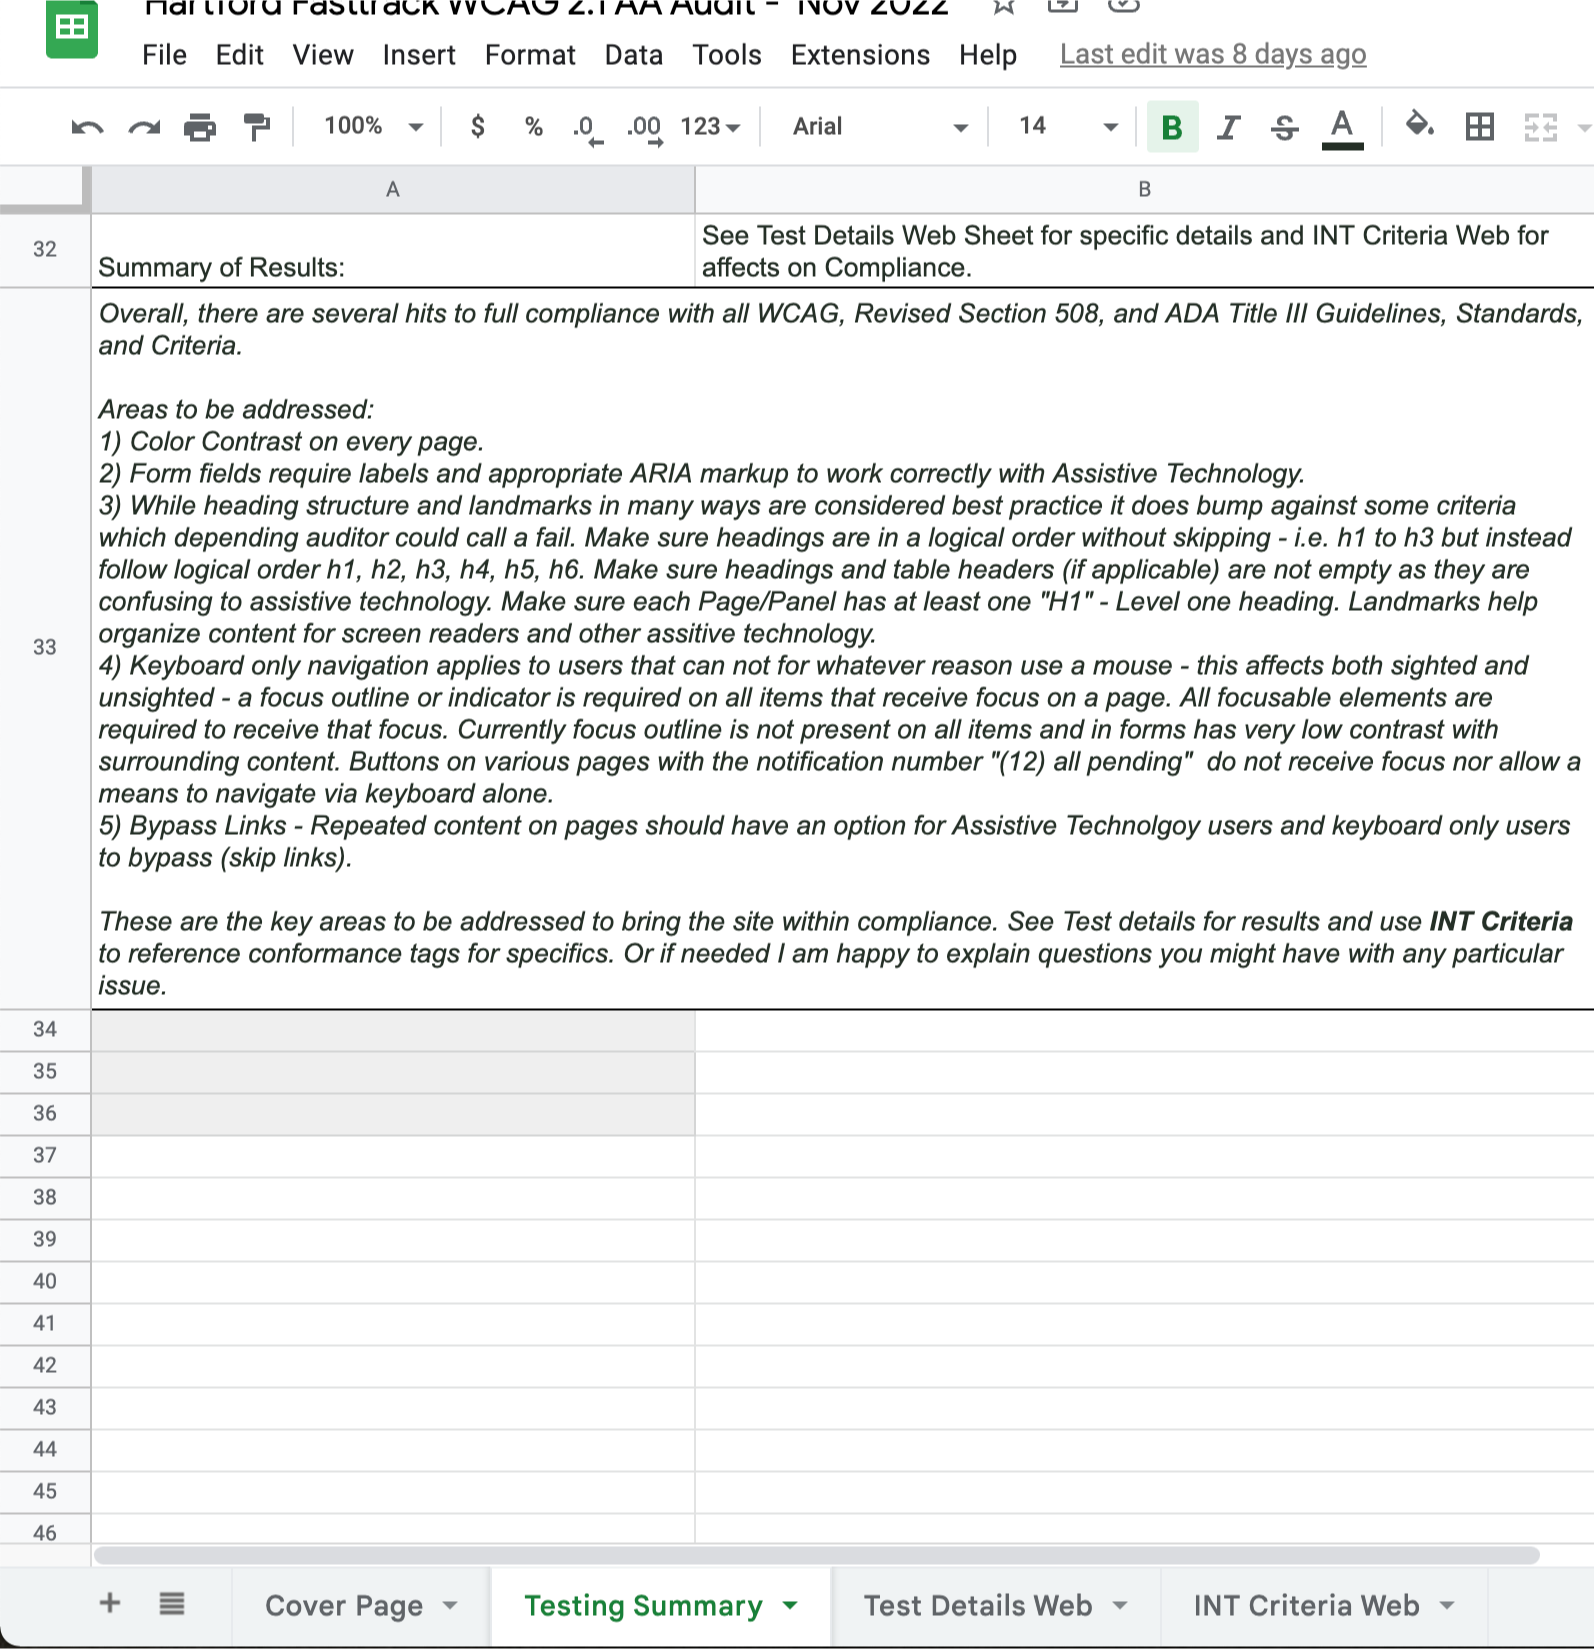Open the Format menu
The height and width of the screenshot is (1649, 1594).
[x=530, y=55]
